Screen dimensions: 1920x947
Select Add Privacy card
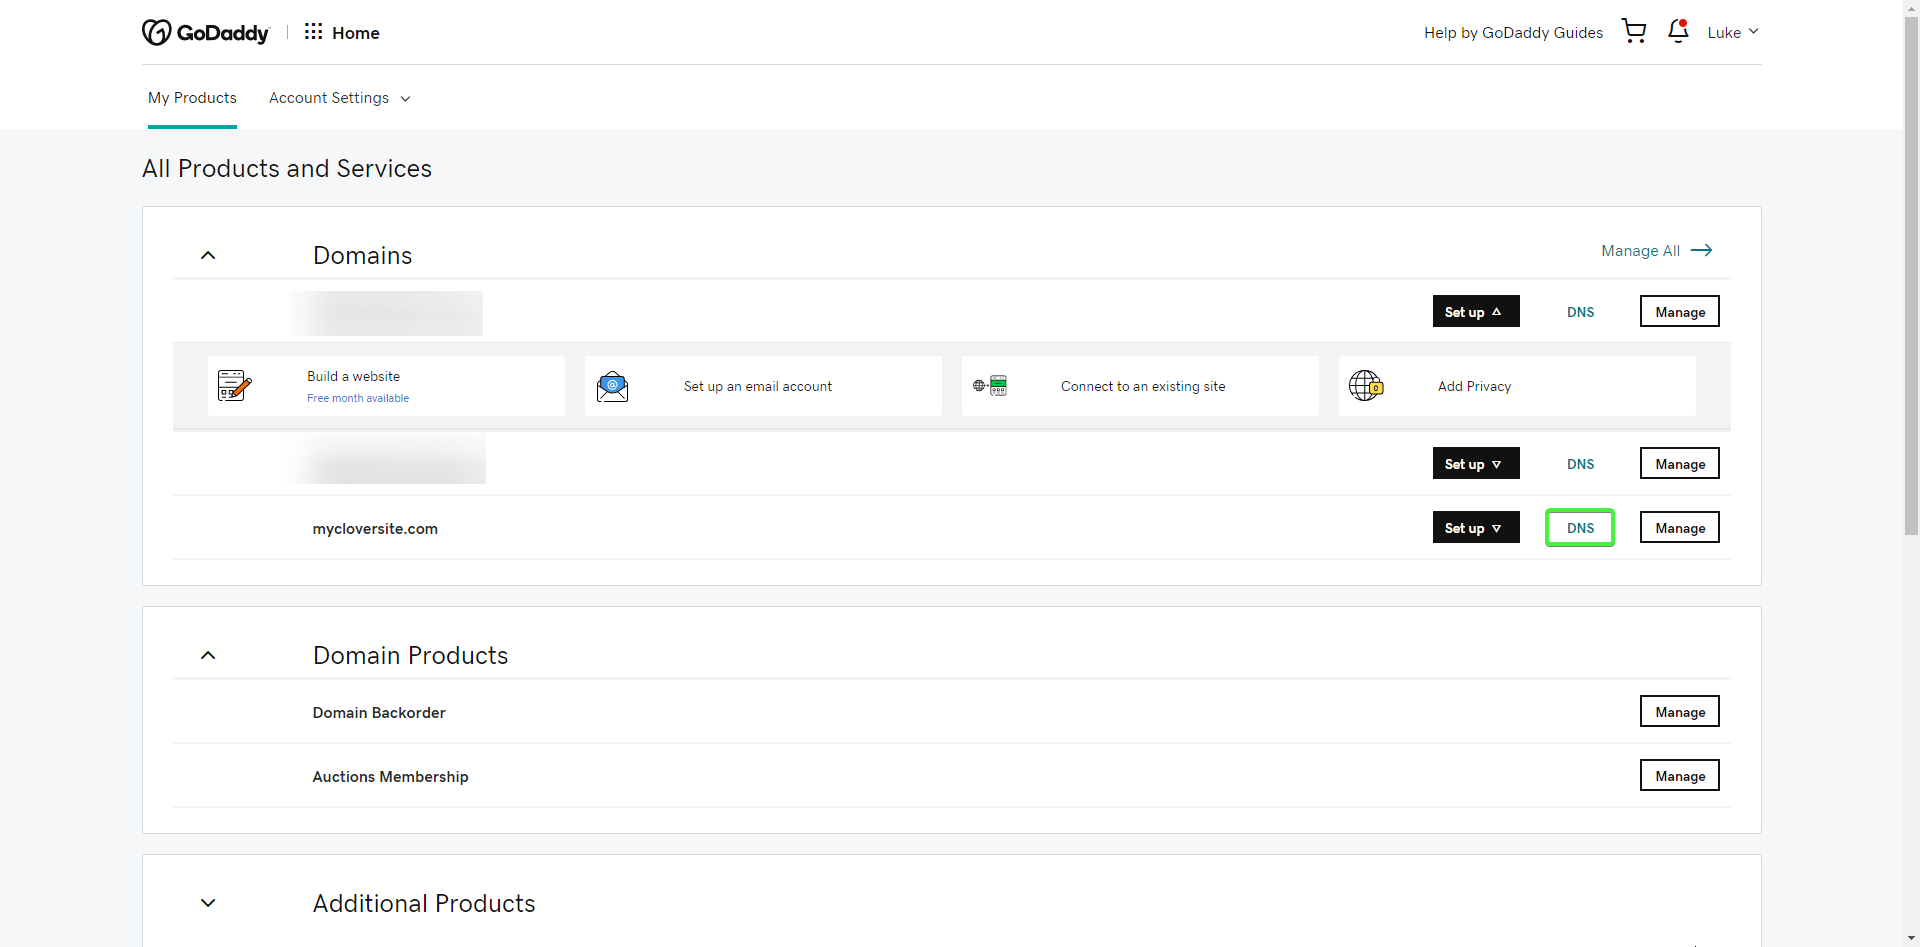pos(1517,386)
